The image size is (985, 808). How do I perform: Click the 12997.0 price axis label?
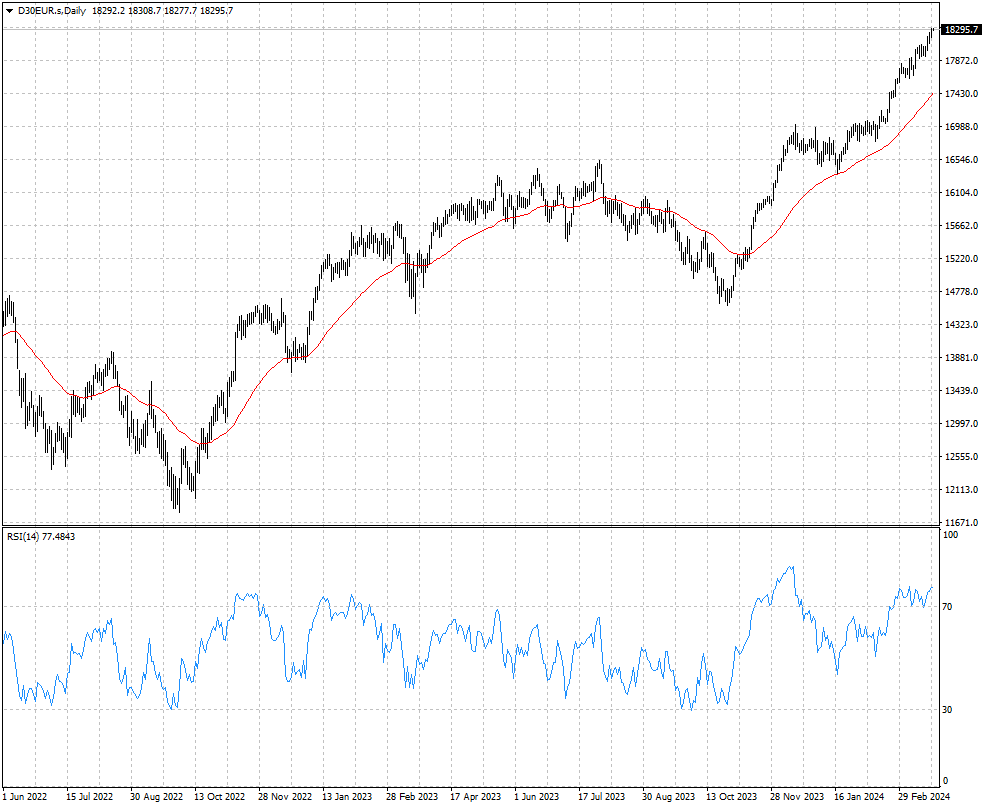pyautogui.click(x=961, y=423)
